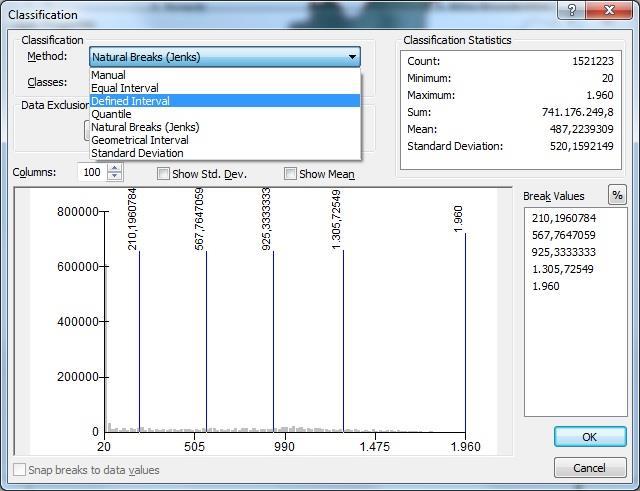
Task: Select break value 1.305,72549 in list
Action: [562, 269]
